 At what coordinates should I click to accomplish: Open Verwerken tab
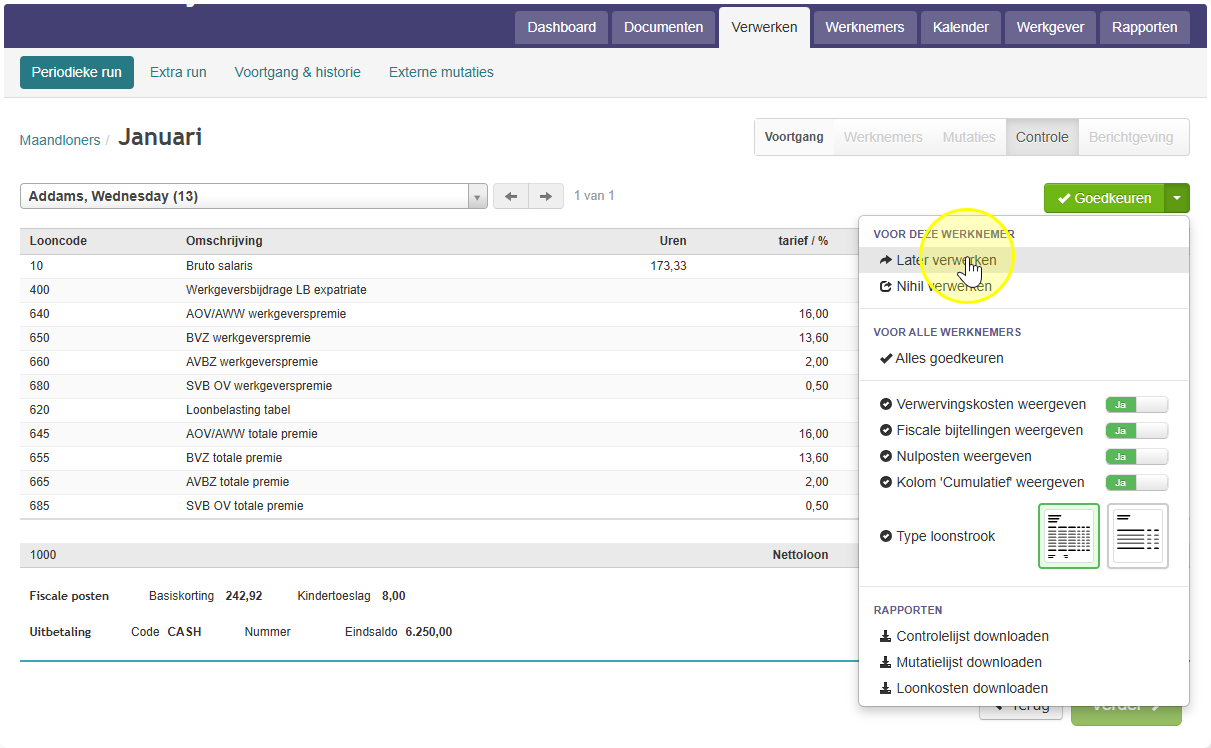click(764, 27)
